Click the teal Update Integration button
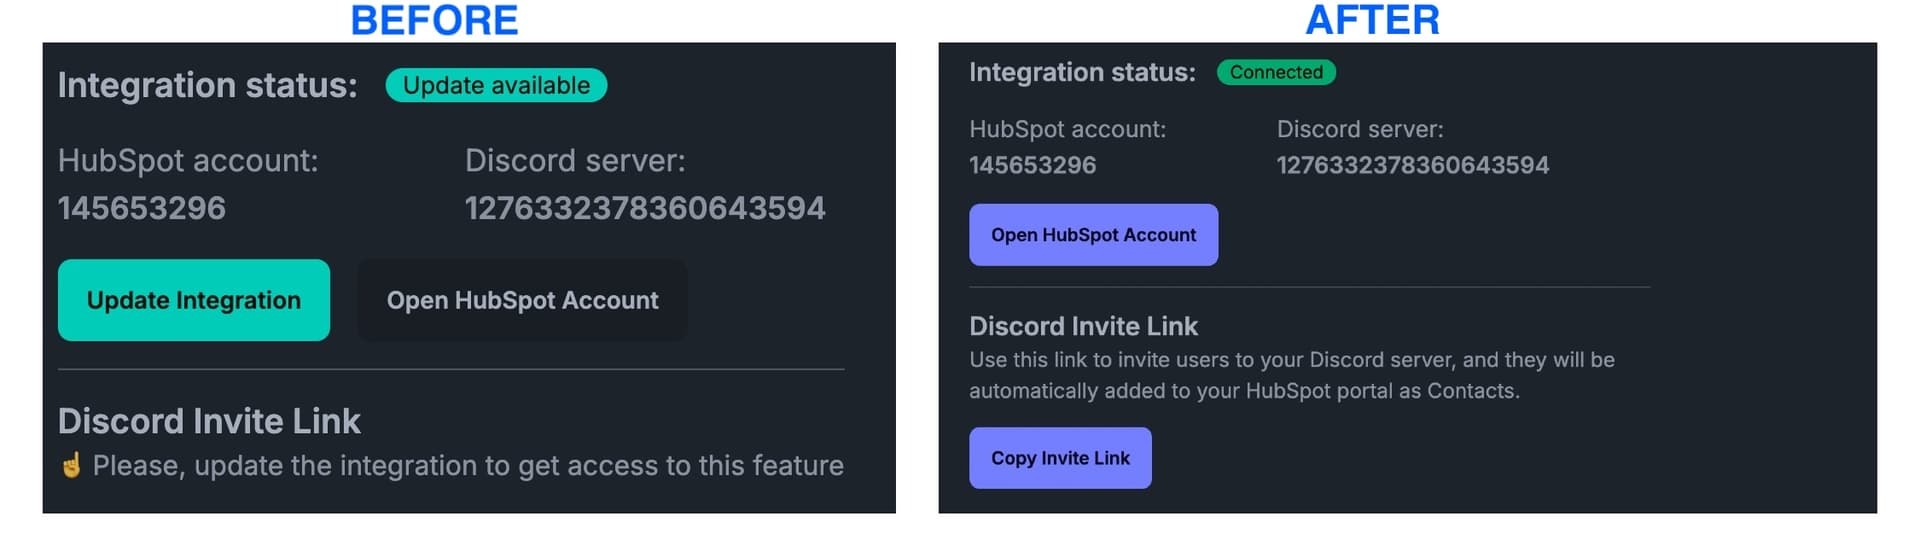Image resolution: width=1920 pixels, height=556 pixels. pos(194,300)
